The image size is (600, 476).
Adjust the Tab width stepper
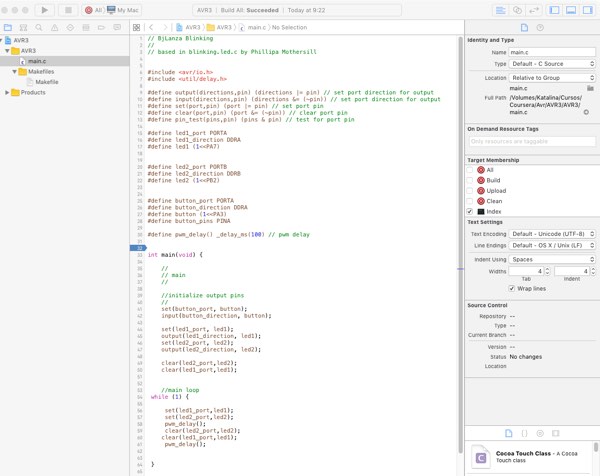[x=547, y=271]
